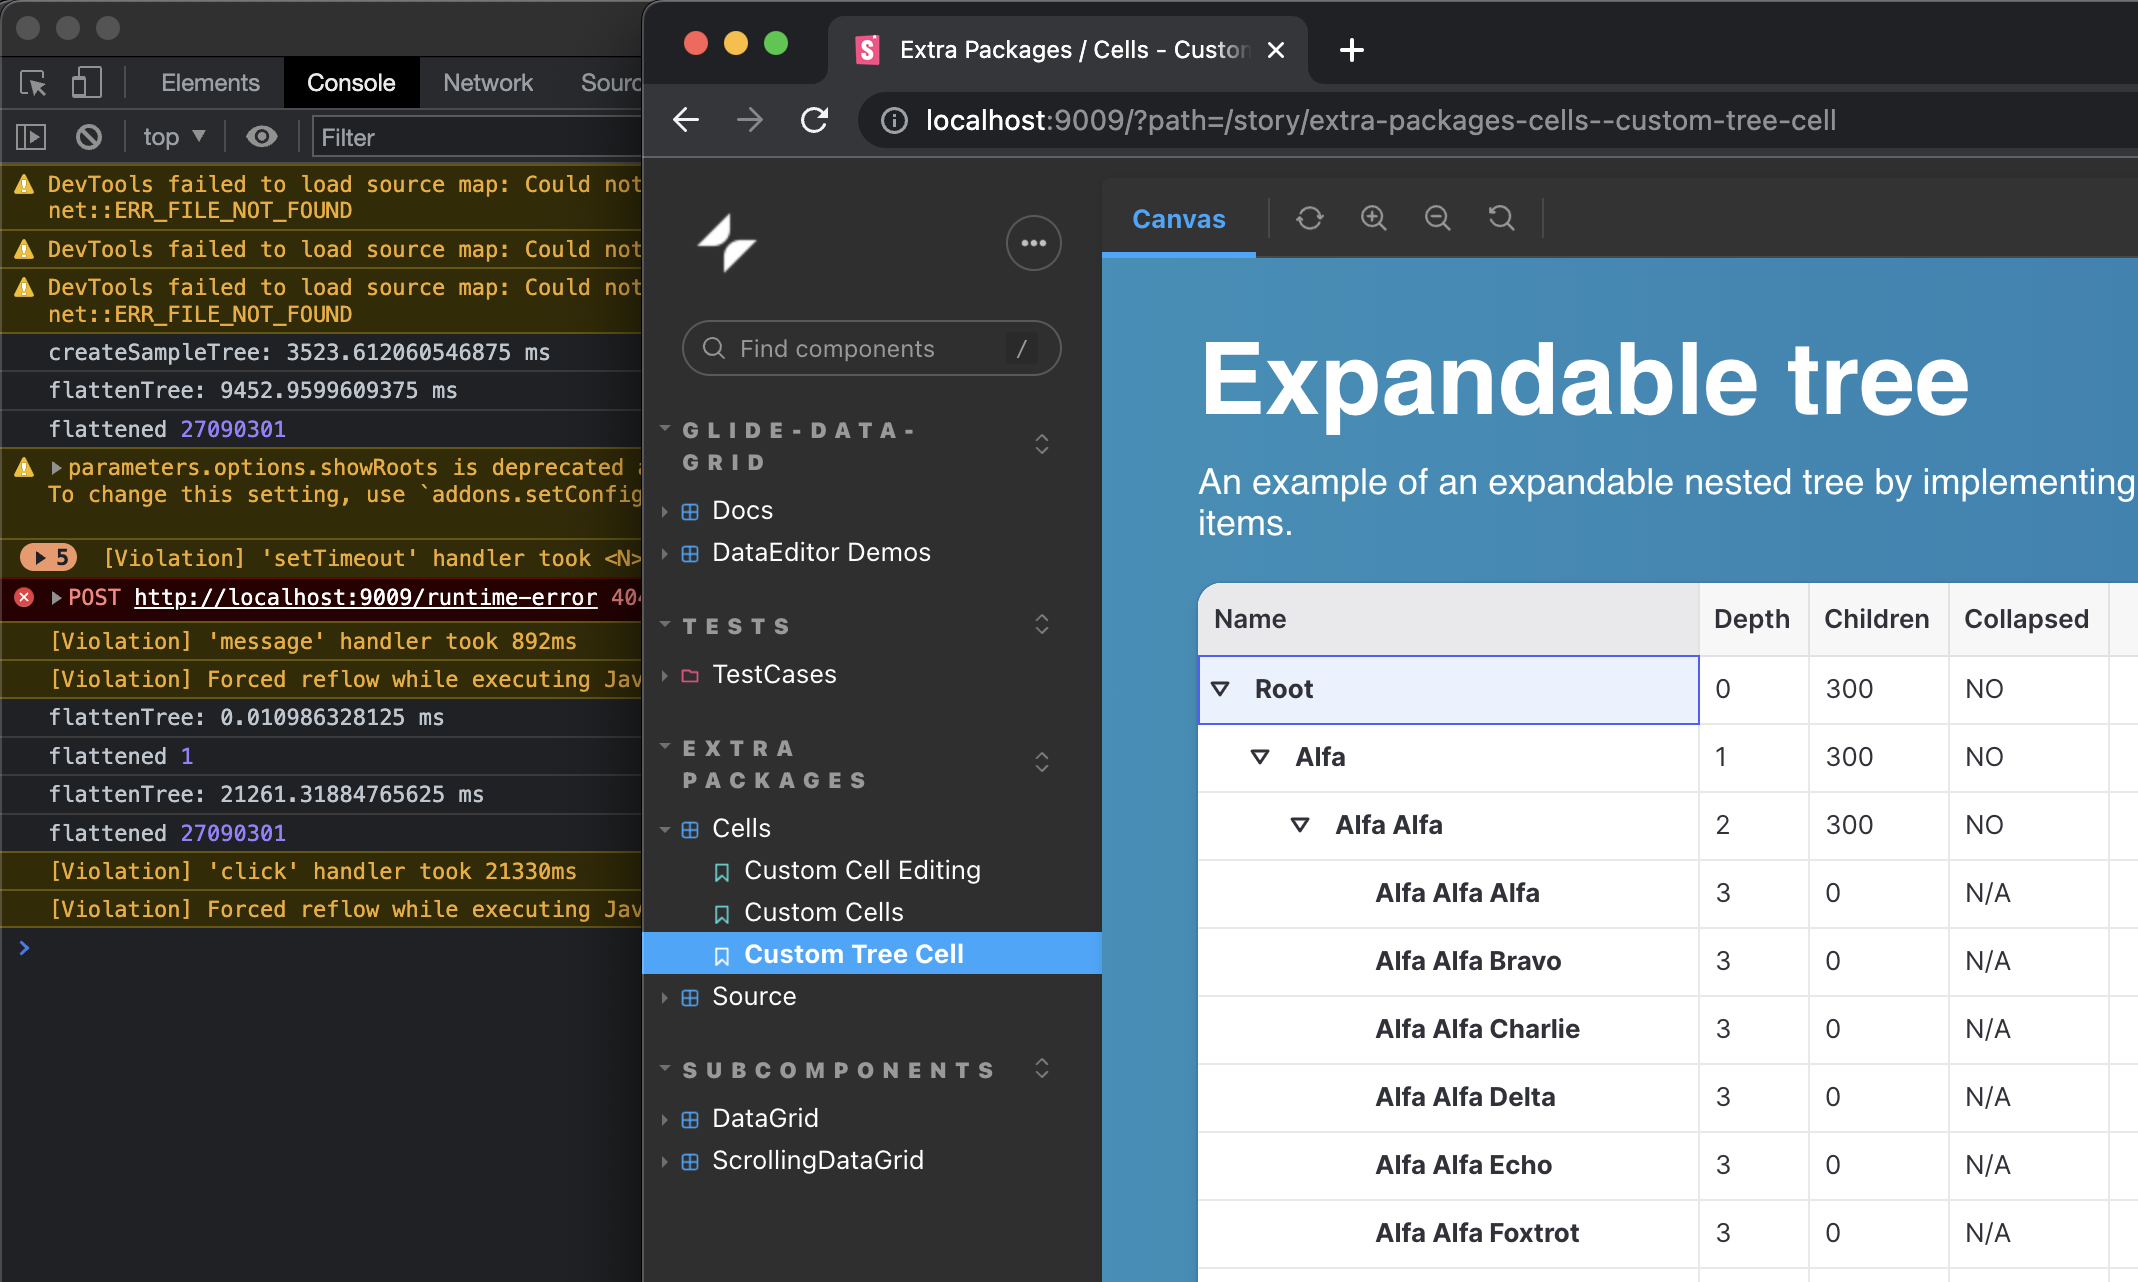Click the localhost runtime-error link
The height and width of the screenshot is (1282, 2138).
point(365,598)
